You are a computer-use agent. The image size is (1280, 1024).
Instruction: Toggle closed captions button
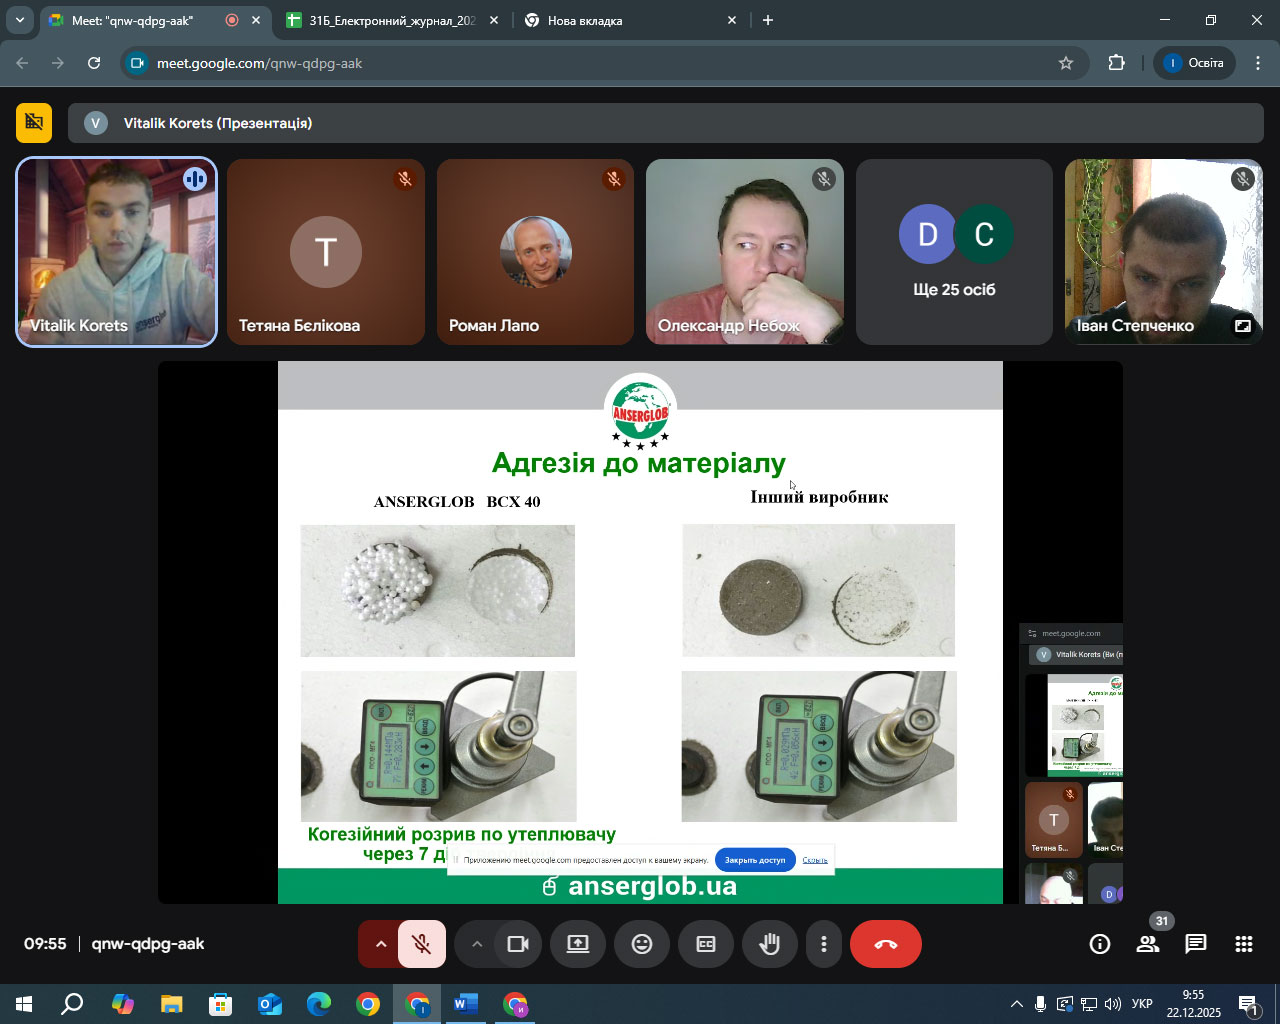pos(706,944)
